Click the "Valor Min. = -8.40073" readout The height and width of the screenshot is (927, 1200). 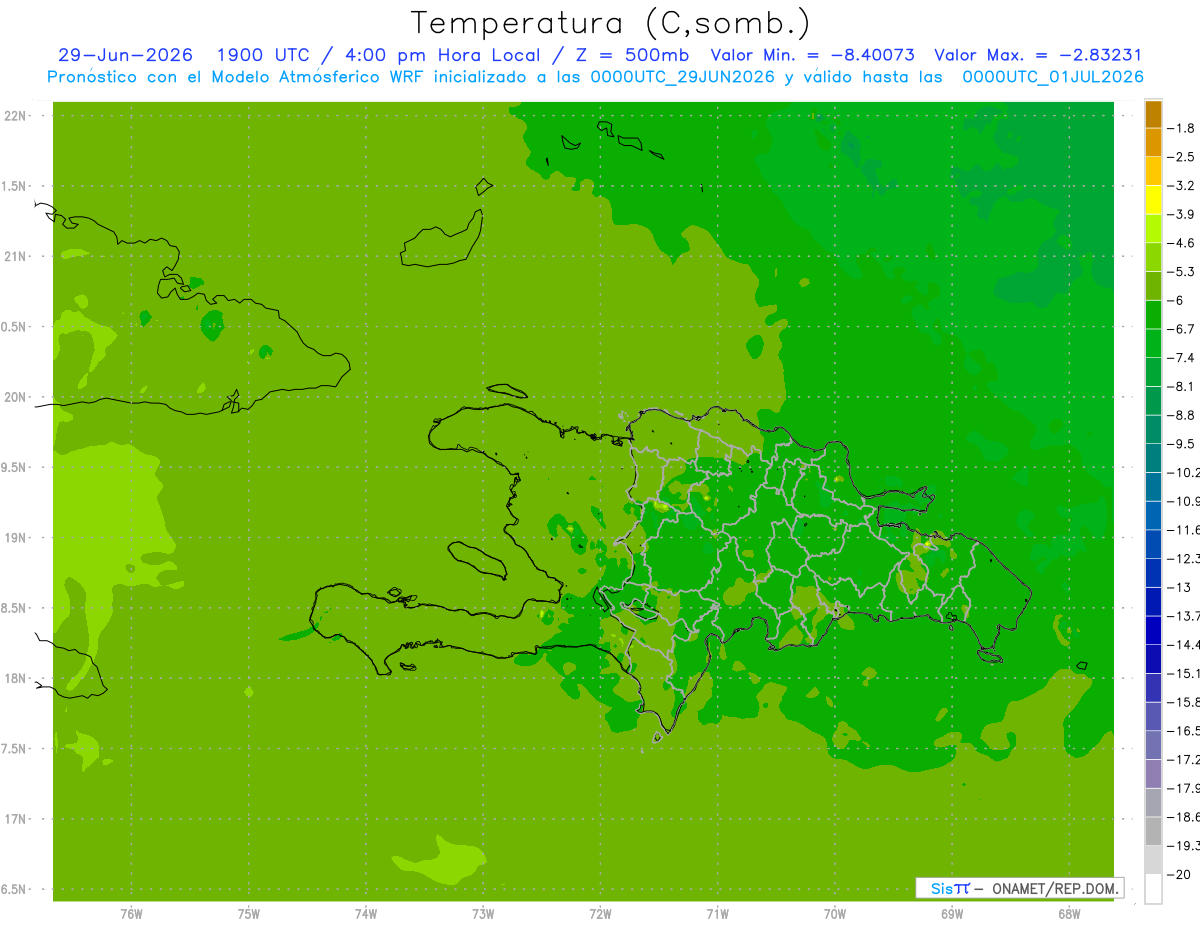click(812, 55)
